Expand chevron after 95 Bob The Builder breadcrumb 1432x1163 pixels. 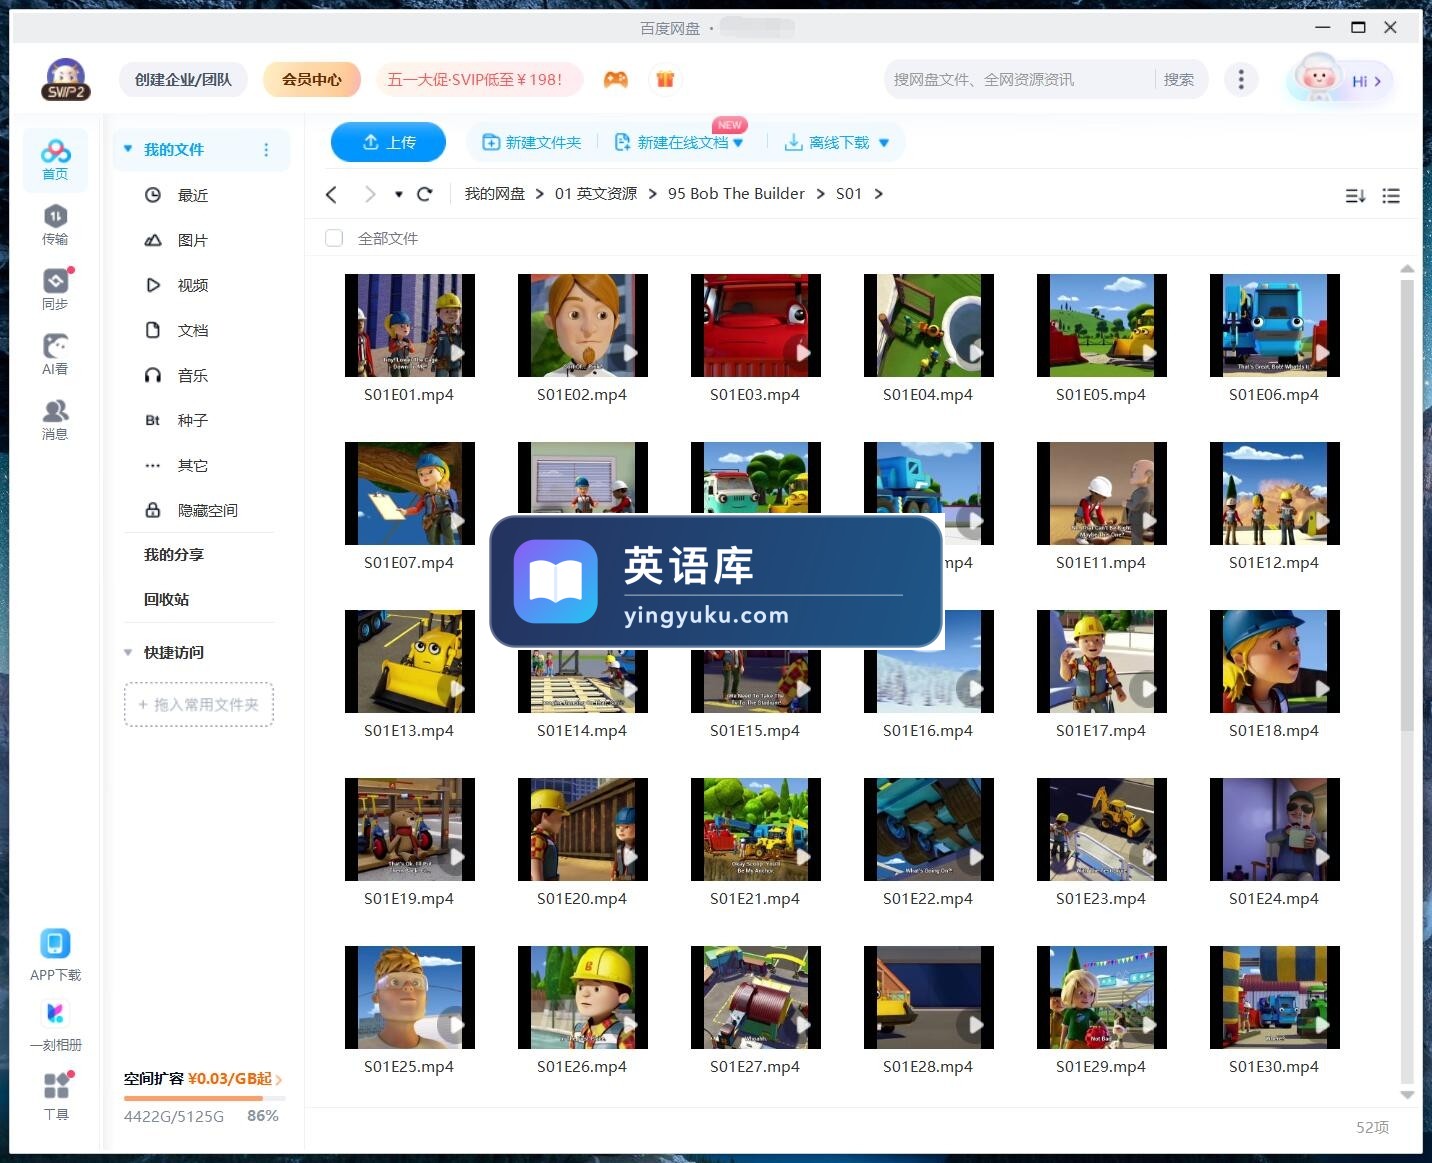(x=821, y=194)
